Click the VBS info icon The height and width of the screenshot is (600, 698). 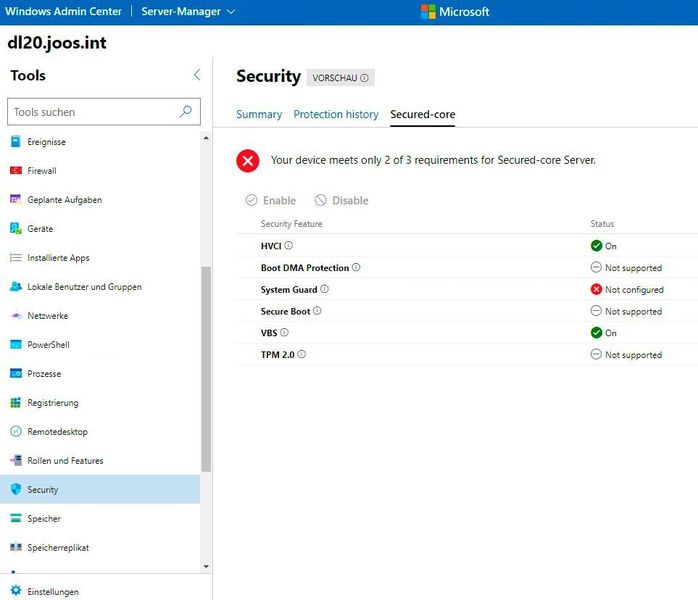click(x=284, y=332)
